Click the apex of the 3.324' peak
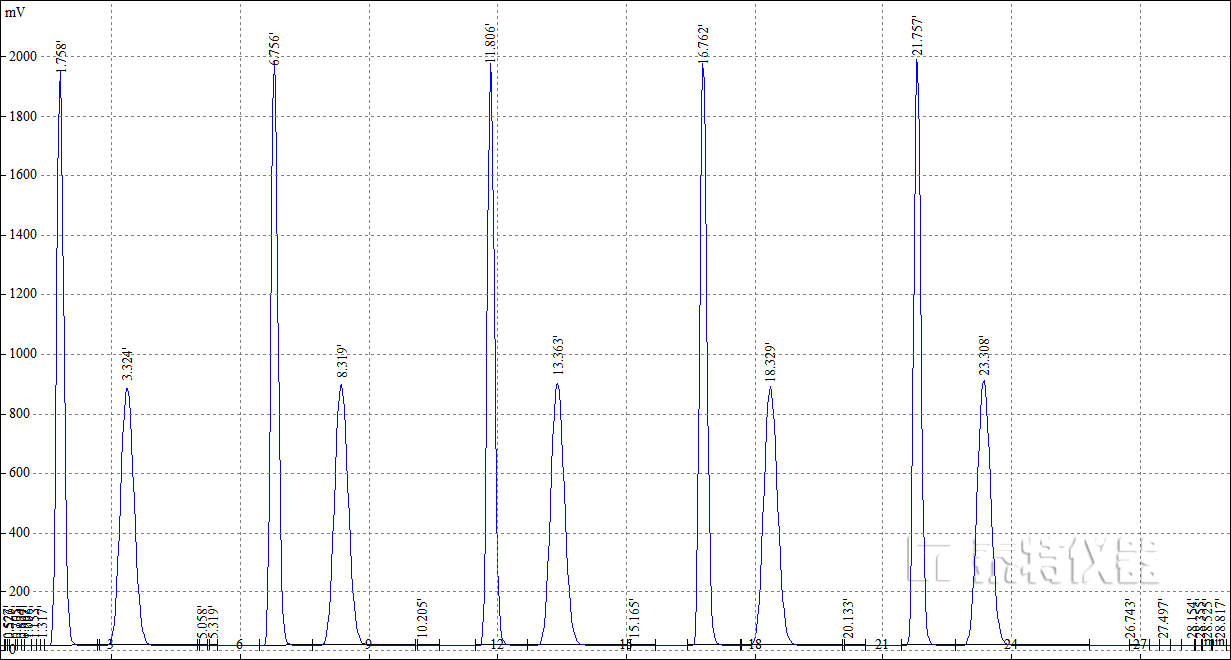1231x660 pixels. coord(127,388)
